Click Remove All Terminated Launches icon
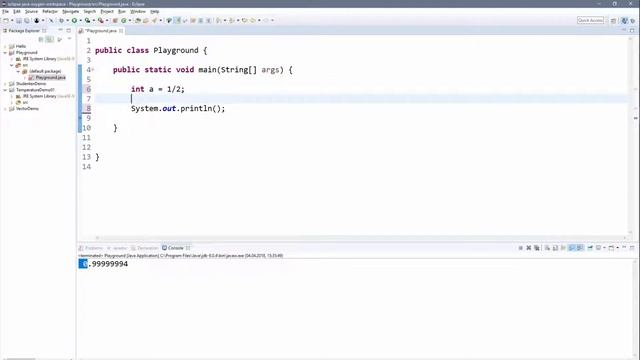Viewport: 640px width, 360px height. (x=537, y=248)
